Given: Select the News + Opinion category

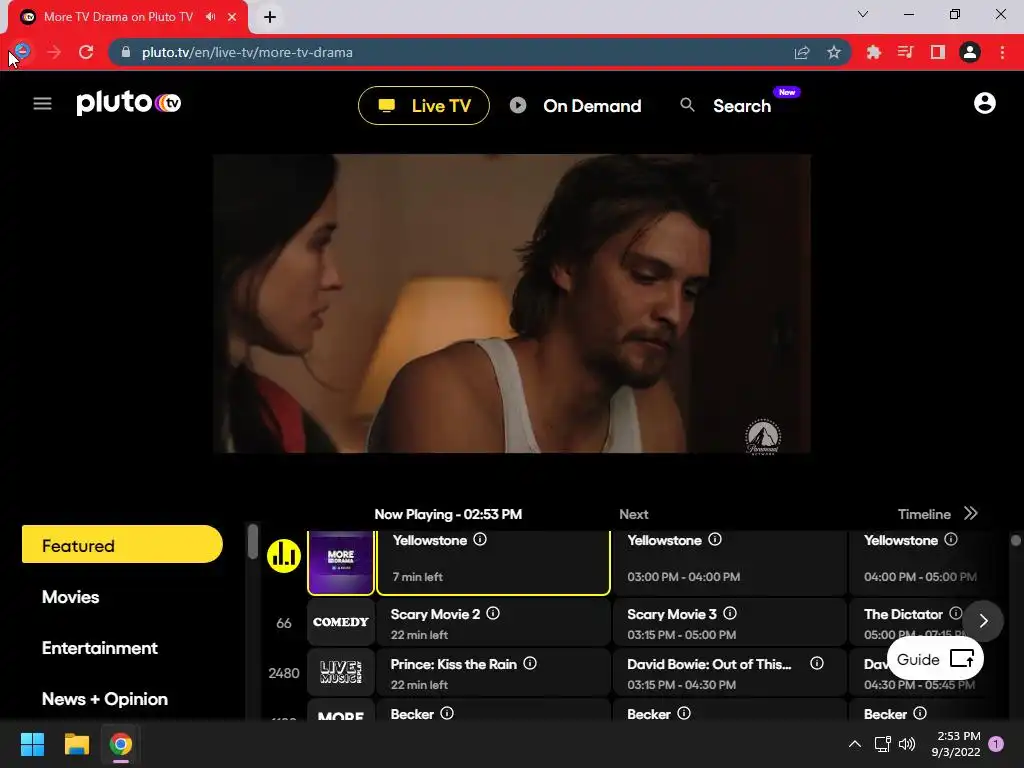Looking at the screenshot, I should [x=104, y=699].
